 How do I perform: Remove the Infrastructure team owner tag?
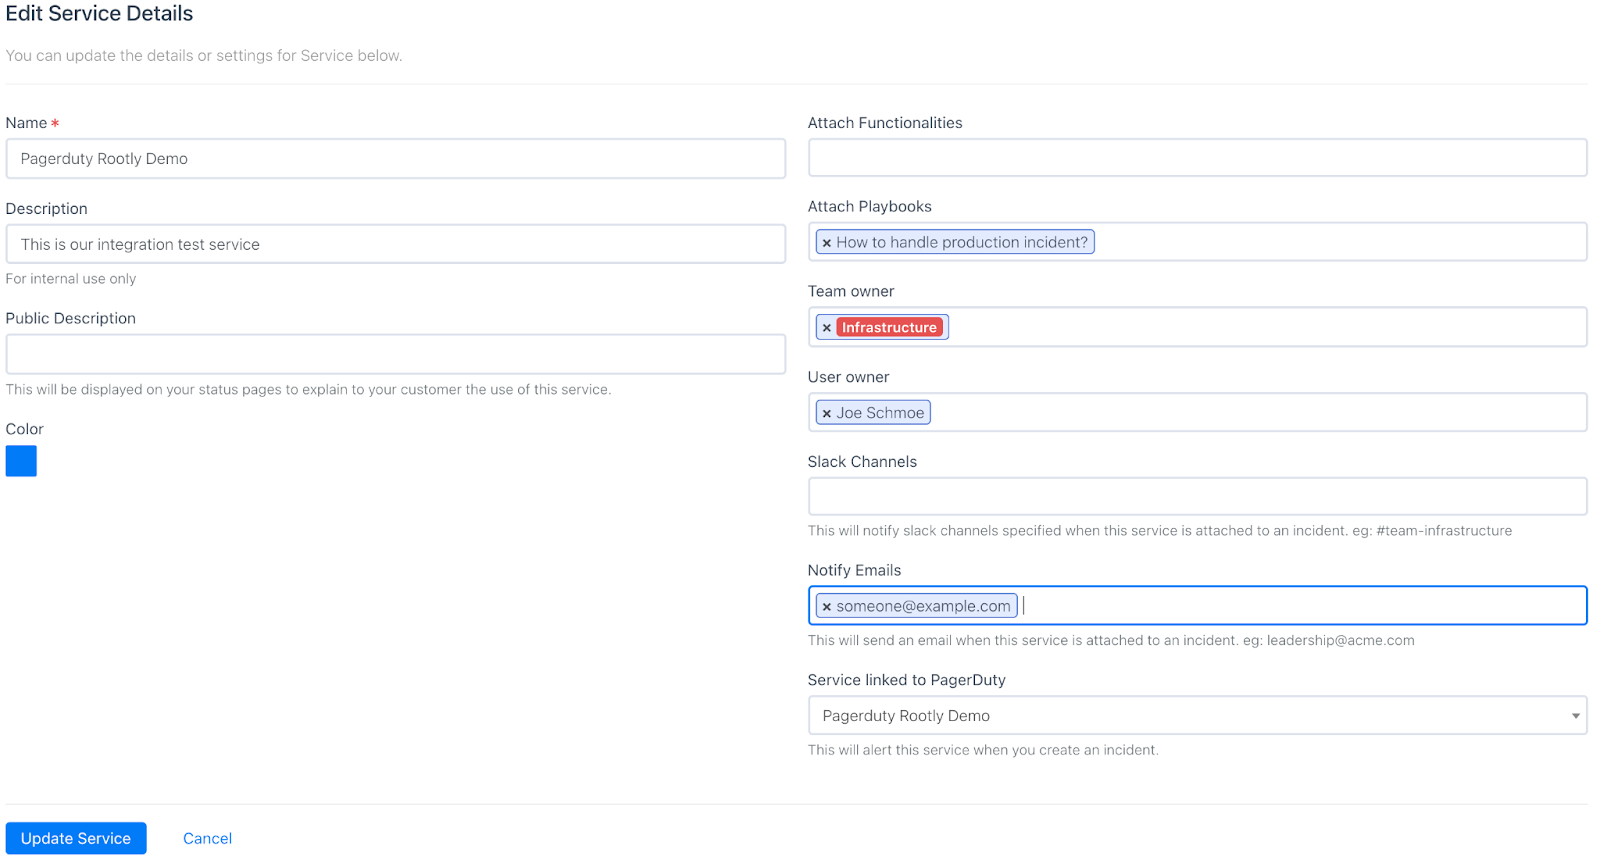click(x=827, y=328)
